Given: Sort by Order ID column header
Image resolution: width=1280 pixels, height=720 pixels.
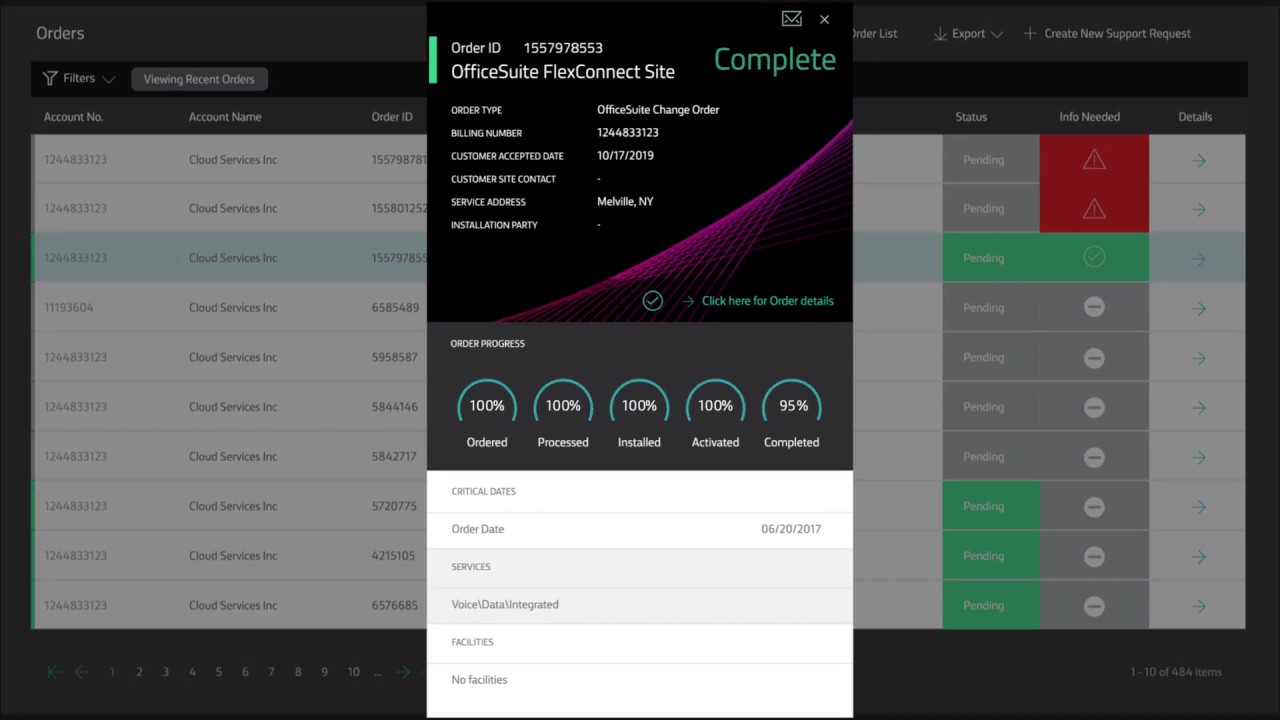Looking at the screenshot, I should pos(392,117).
